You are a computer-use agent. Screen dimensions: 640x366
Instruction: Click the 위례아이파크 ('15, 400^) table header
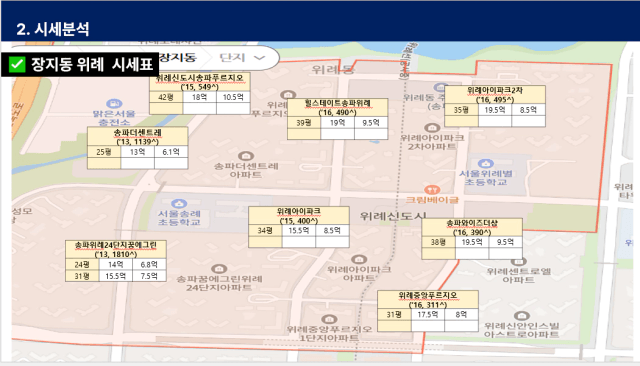point(299,216)
